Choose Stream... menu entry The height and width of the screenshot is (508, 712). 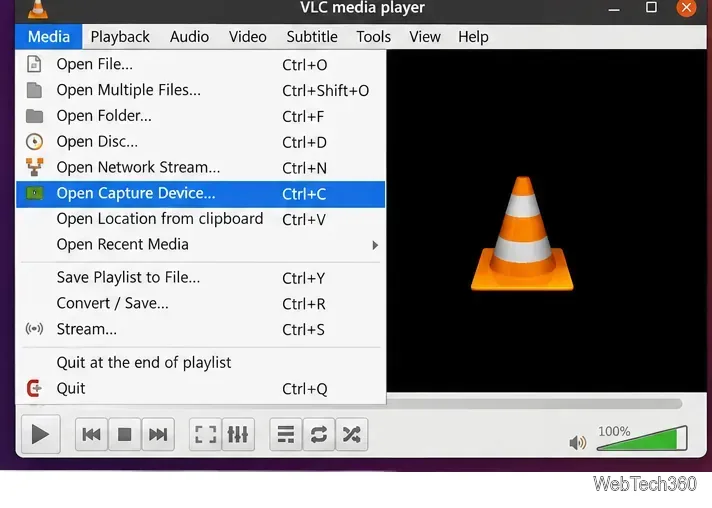pyautogui.click(x=200, y=330)
